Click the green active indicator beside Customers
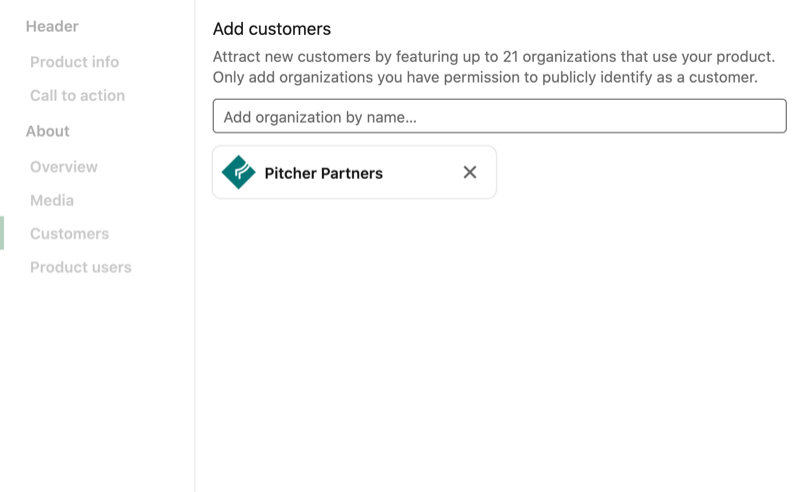800x492 pixels. (2, 233)
